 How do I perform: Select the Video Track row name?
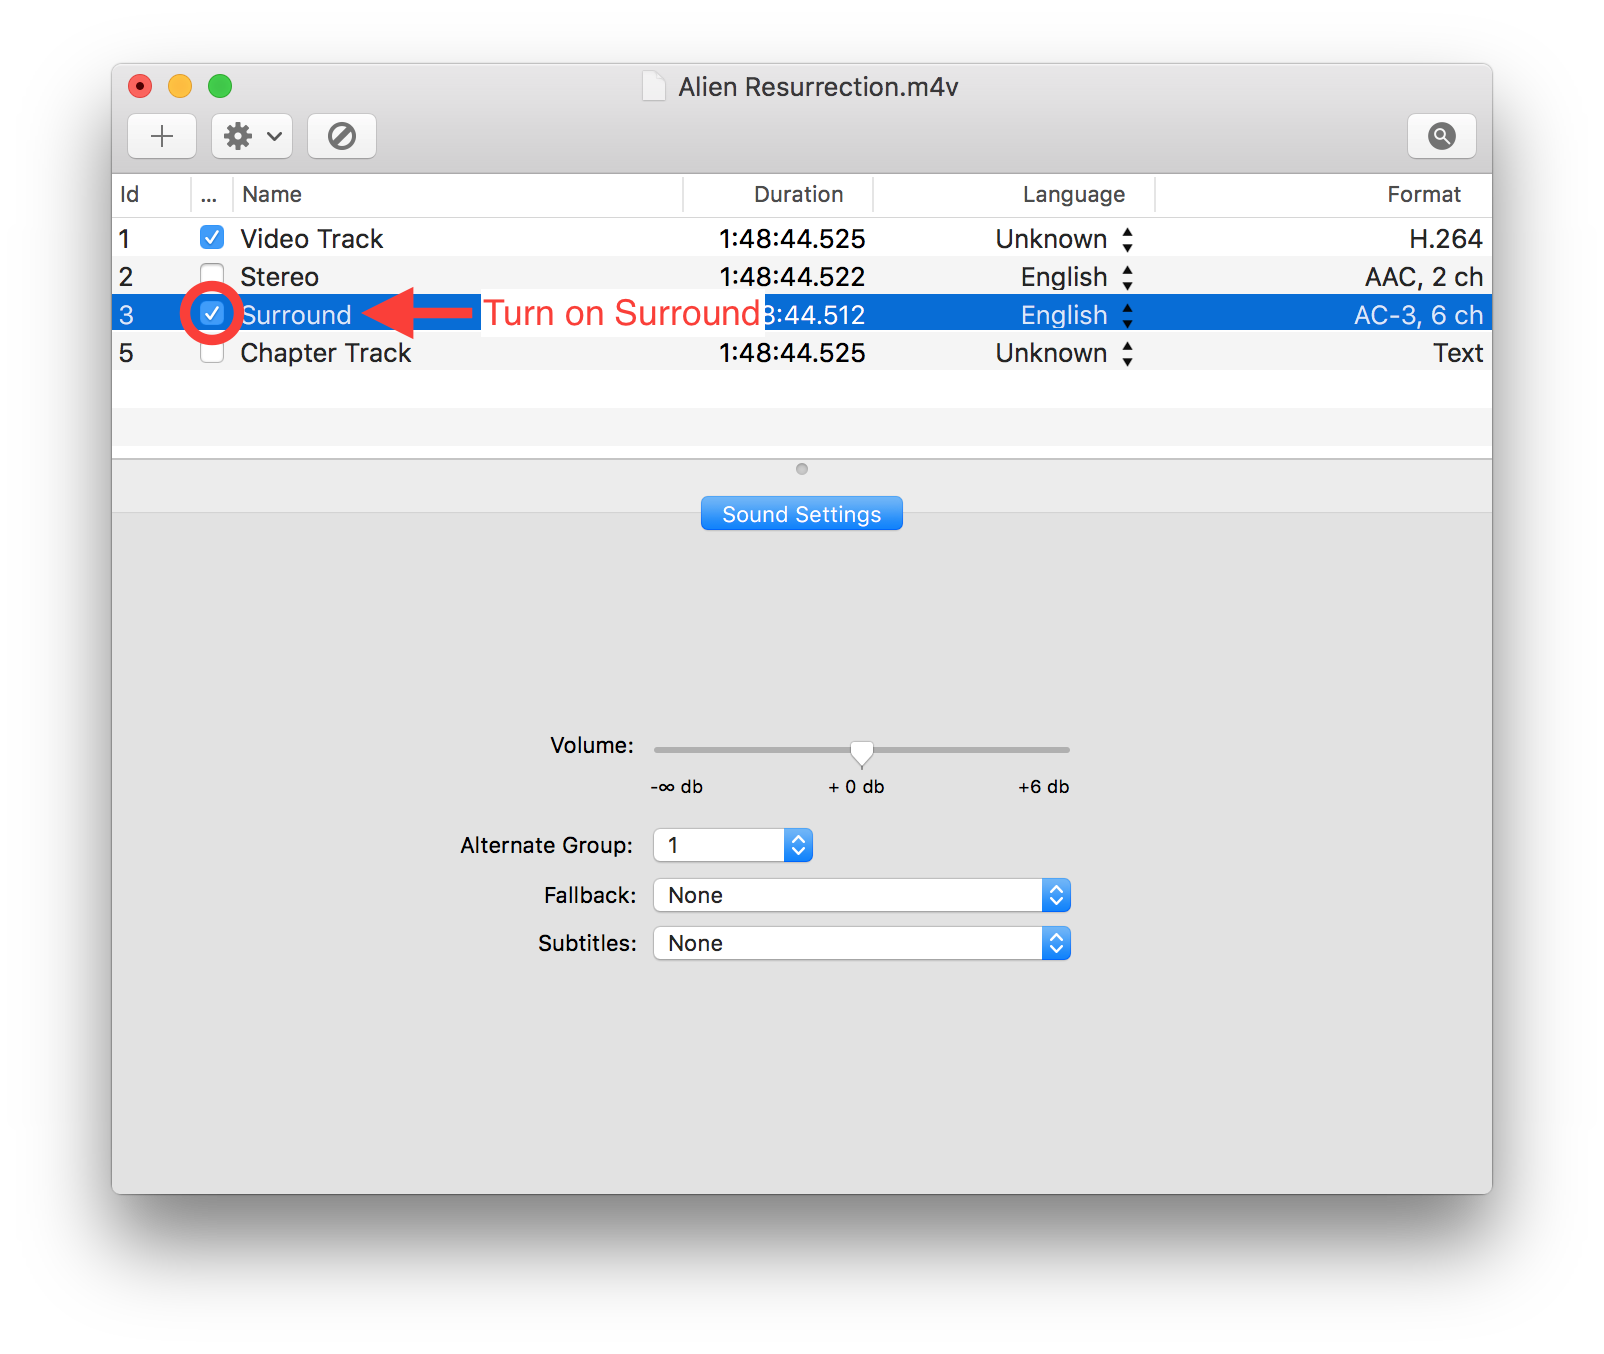pos(312,239)
